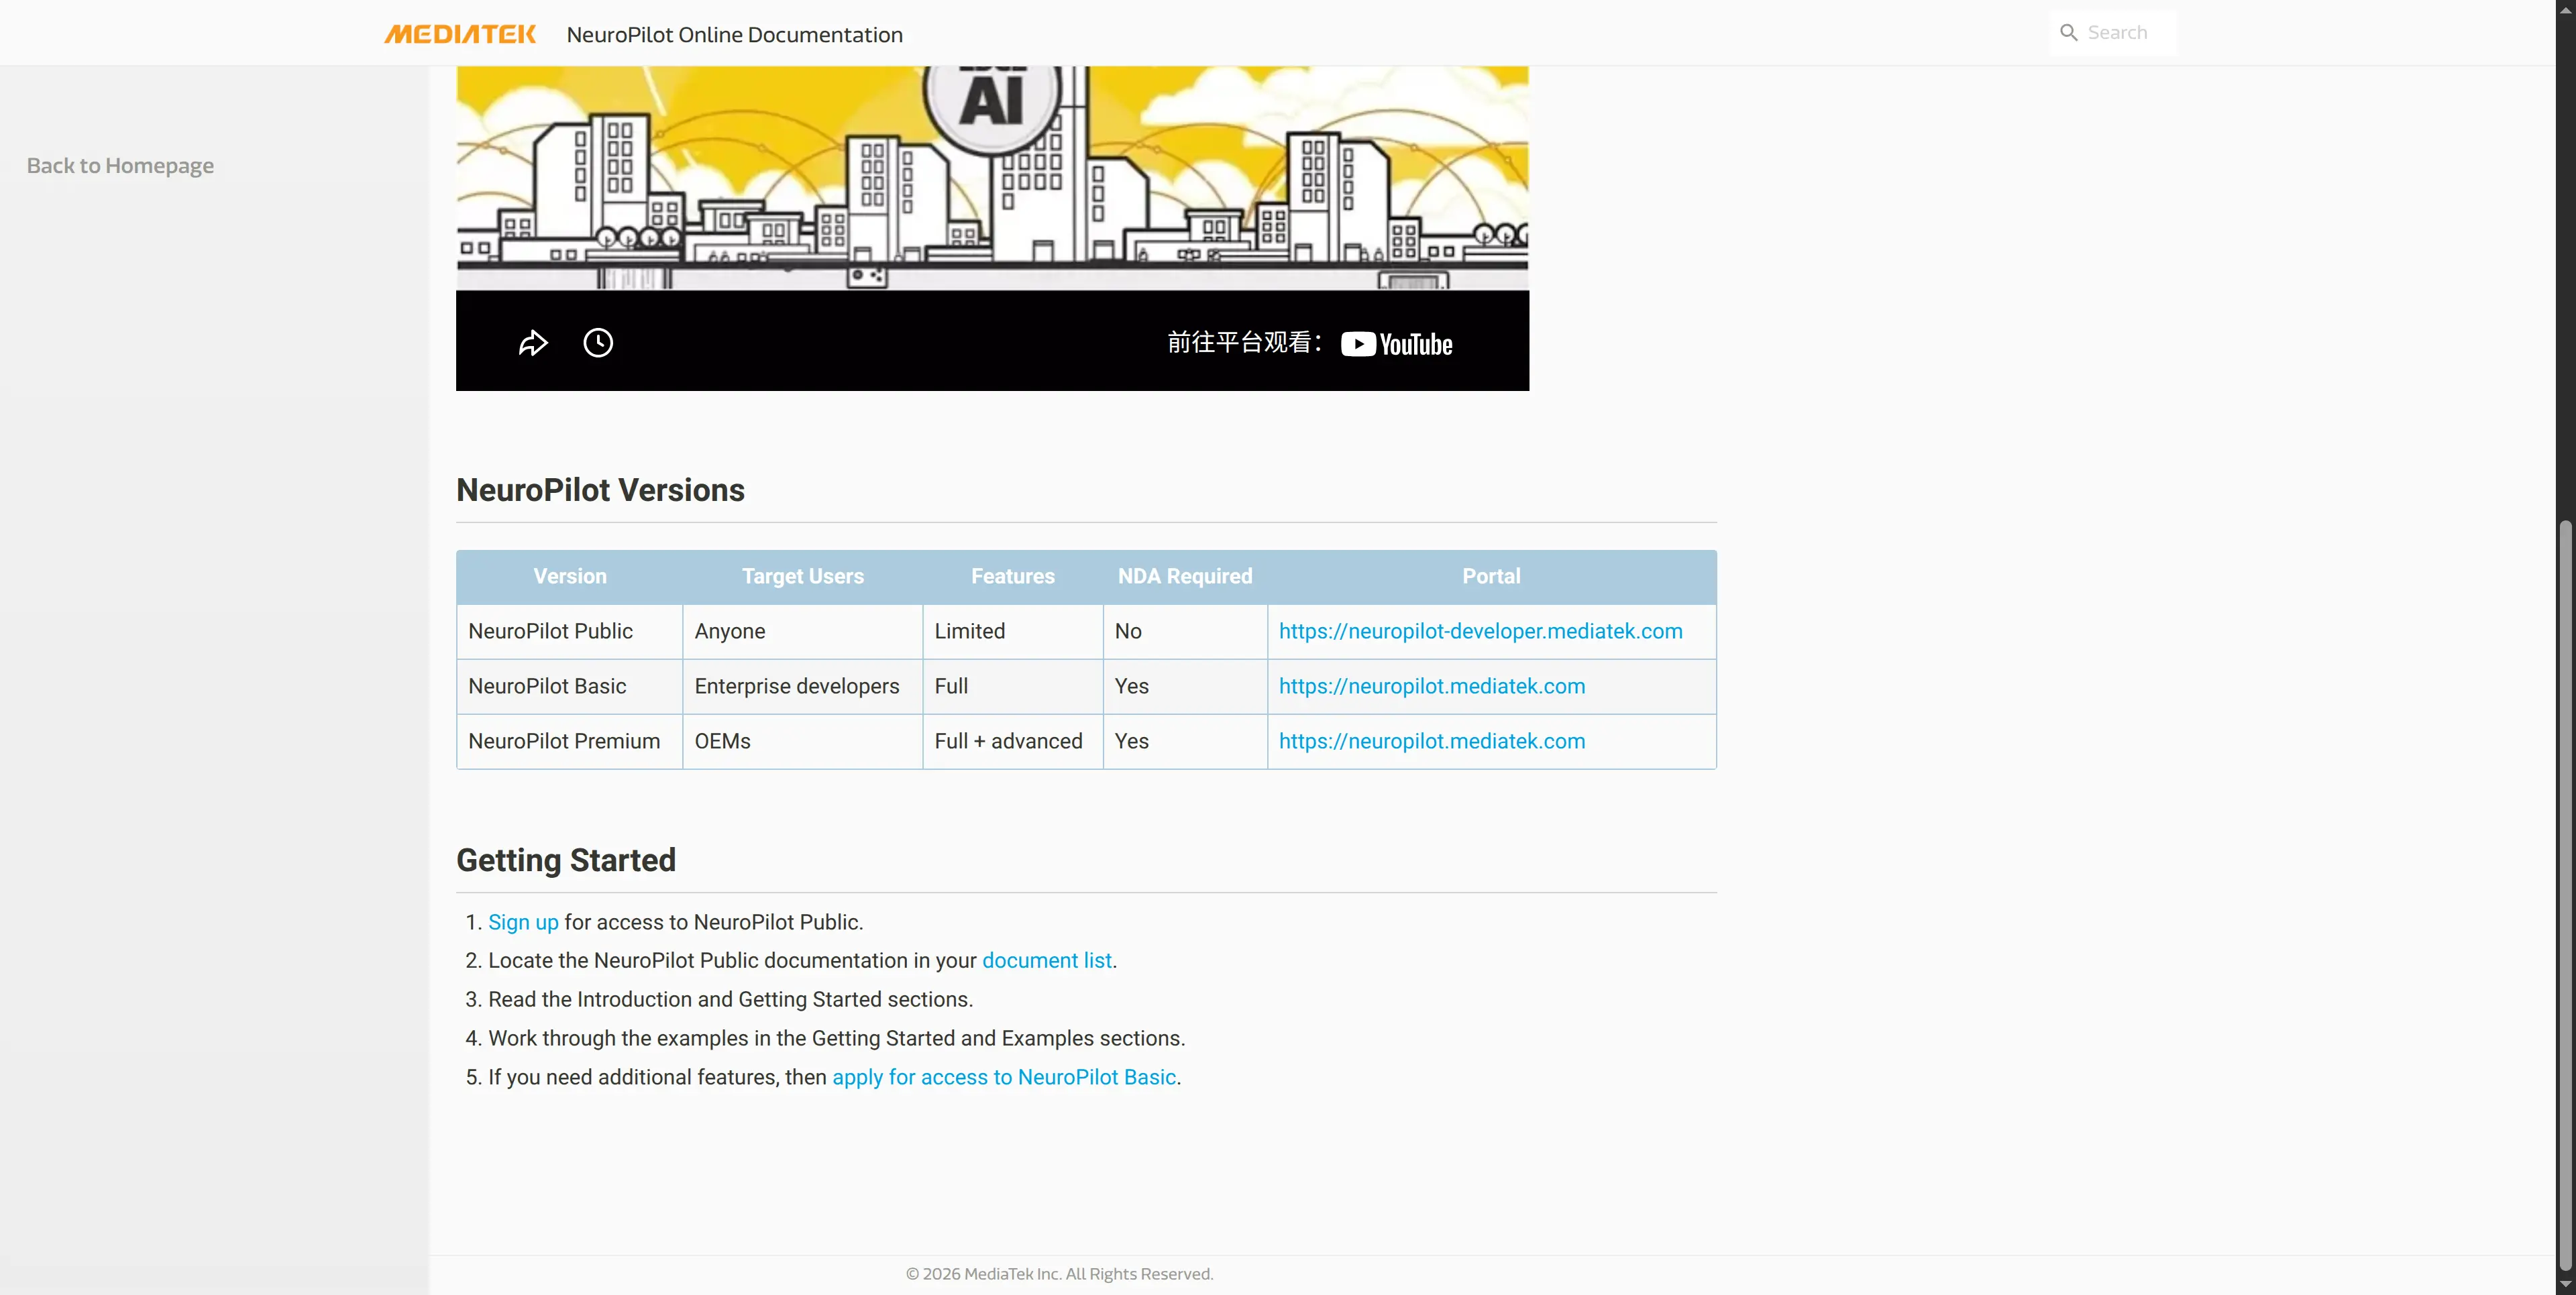Click the Version column header
The width and height of the screenshot is (2576, 1295).
[570, 576]
